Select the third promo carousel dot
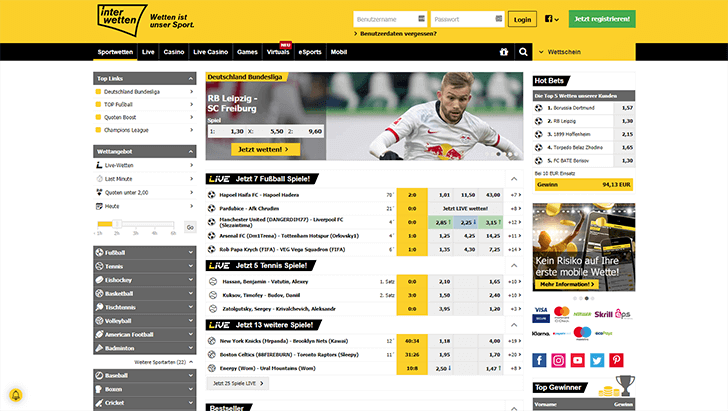 click(x=587, y=298)
